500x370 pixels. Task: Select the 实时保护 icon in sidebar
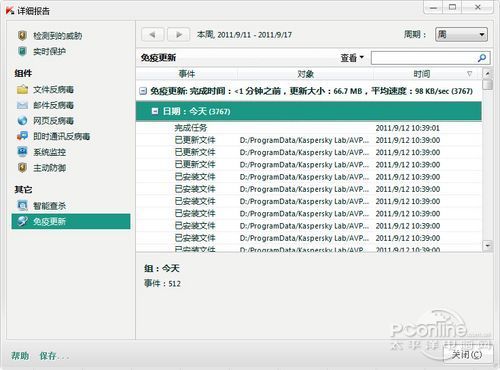coord(22,51)
